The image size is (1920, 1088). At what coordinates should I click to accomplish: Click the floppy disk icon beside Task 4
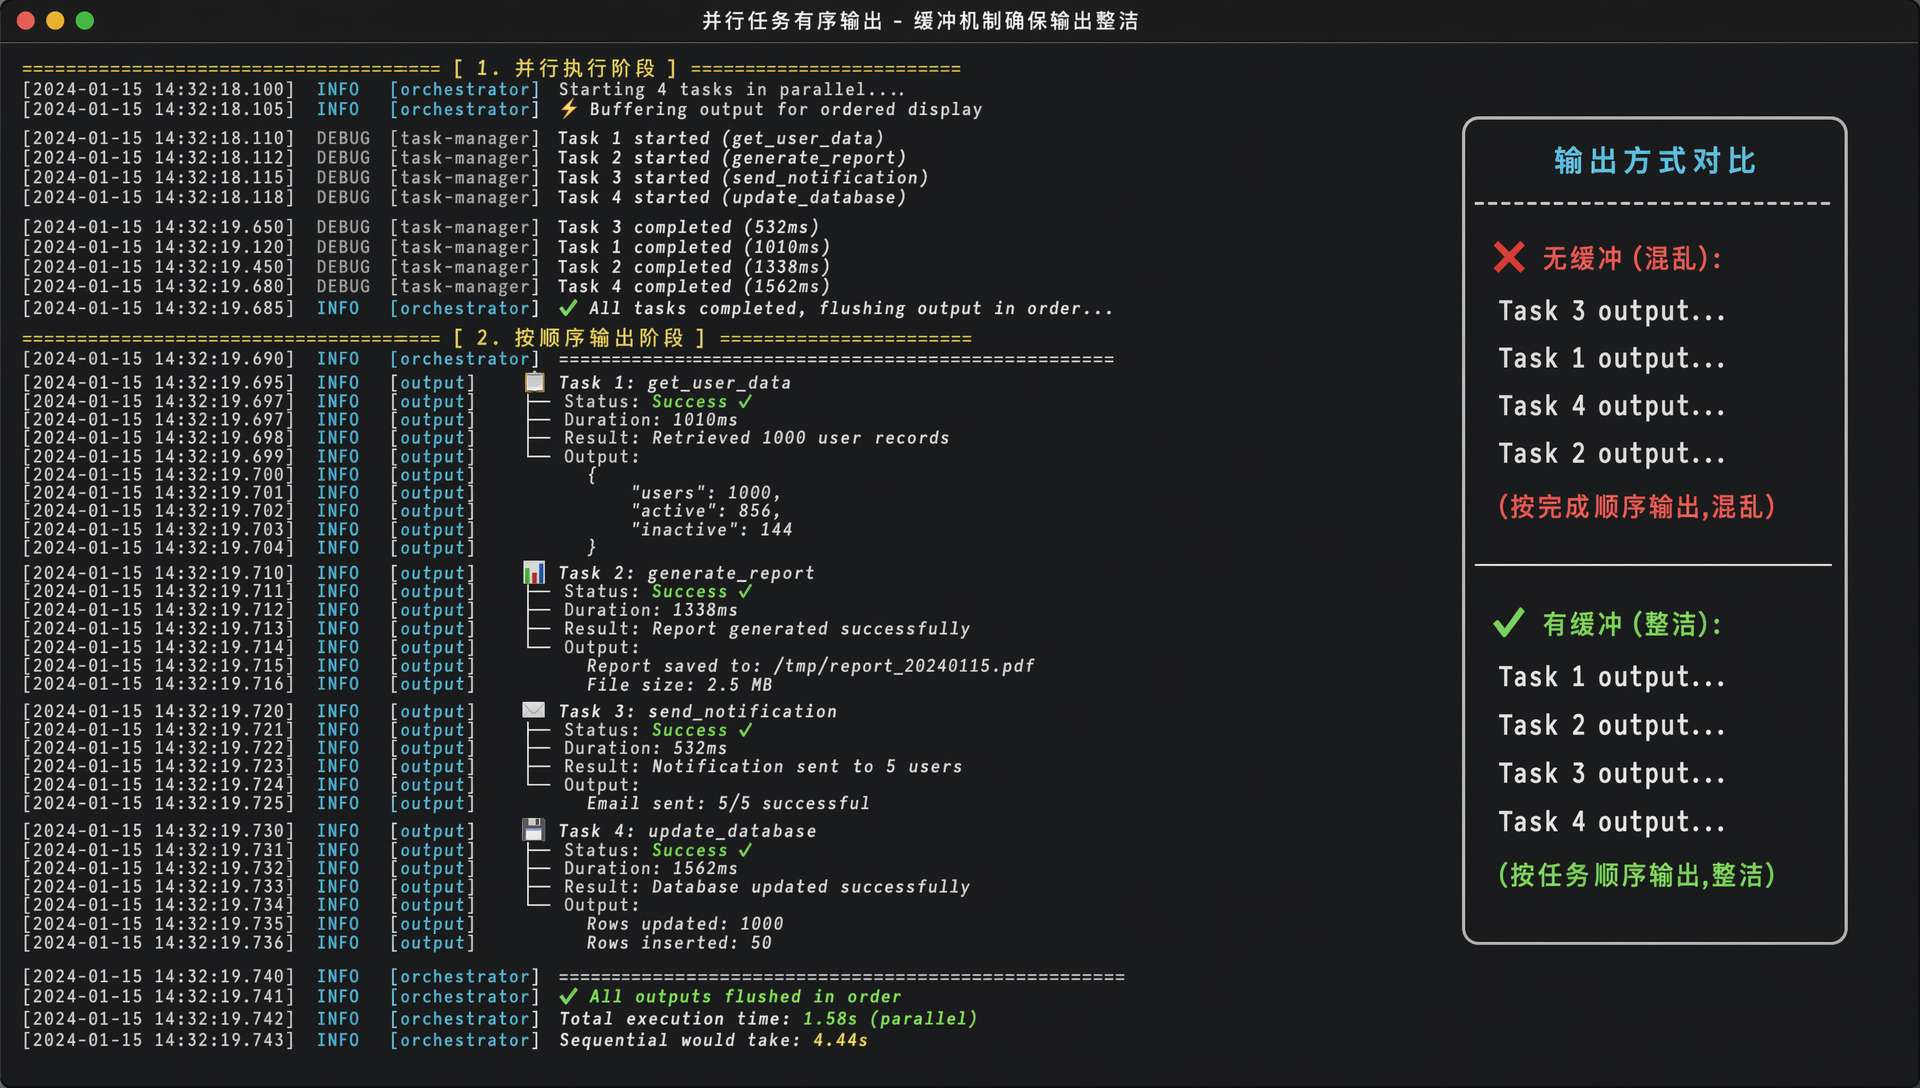534,830
